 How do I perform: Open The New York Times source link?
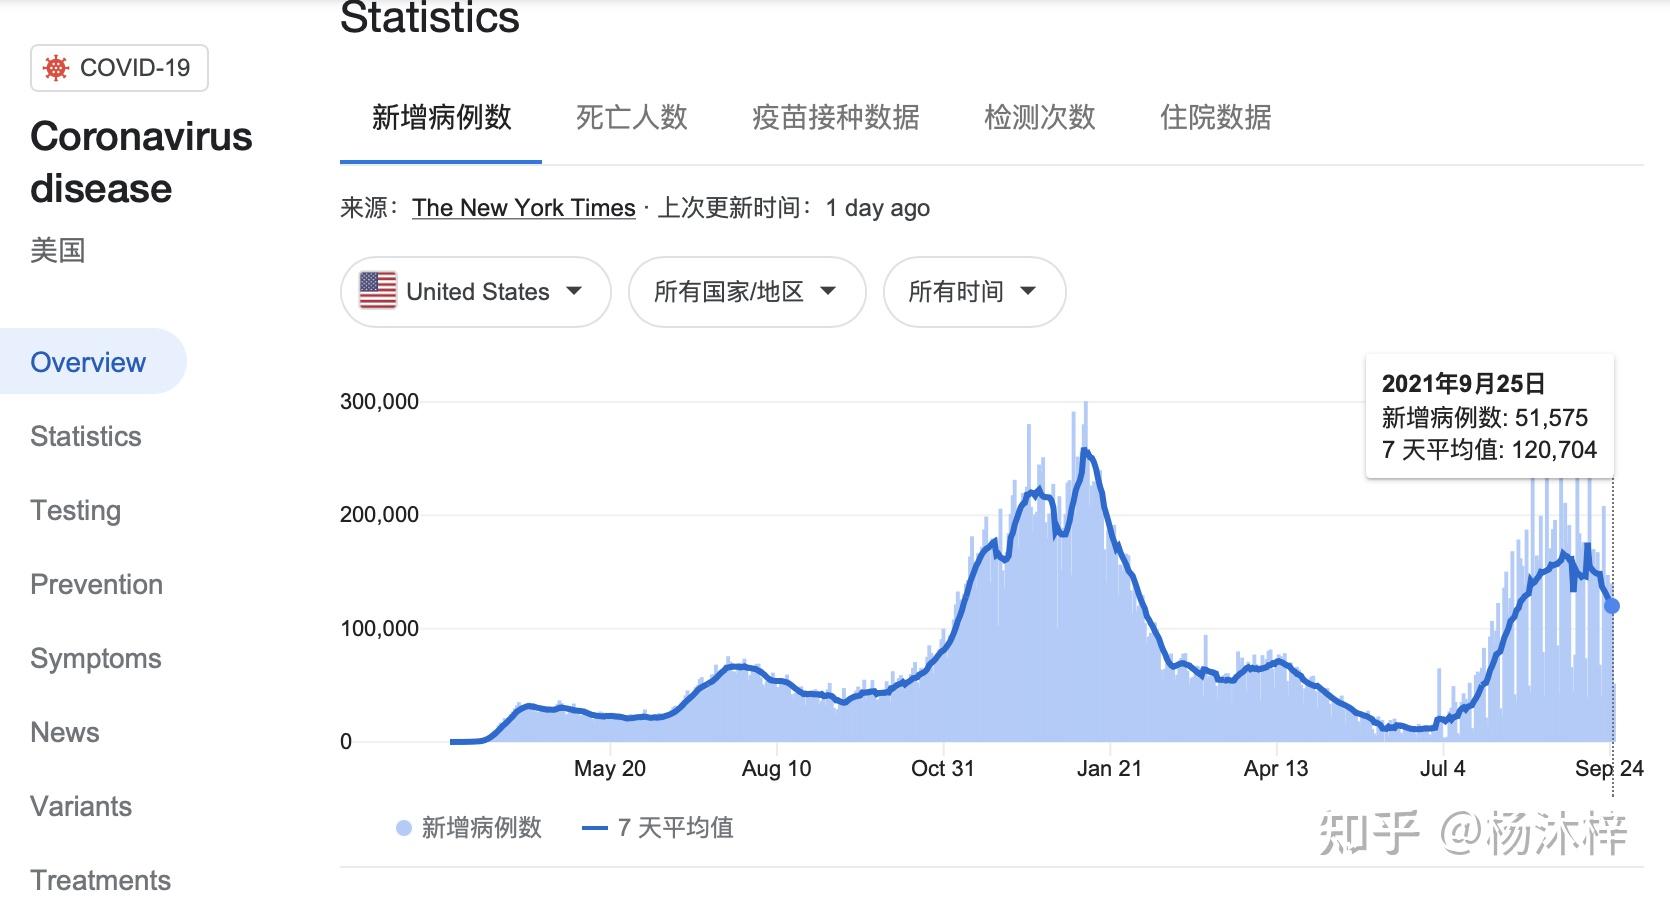[x=523, y=208]
